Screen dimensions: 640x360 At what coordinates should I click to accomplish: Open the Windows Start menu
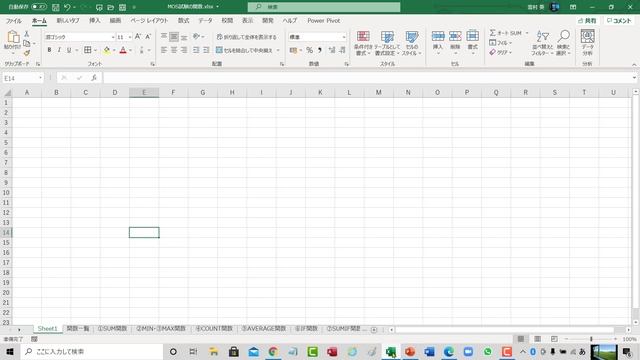[10, 351]
